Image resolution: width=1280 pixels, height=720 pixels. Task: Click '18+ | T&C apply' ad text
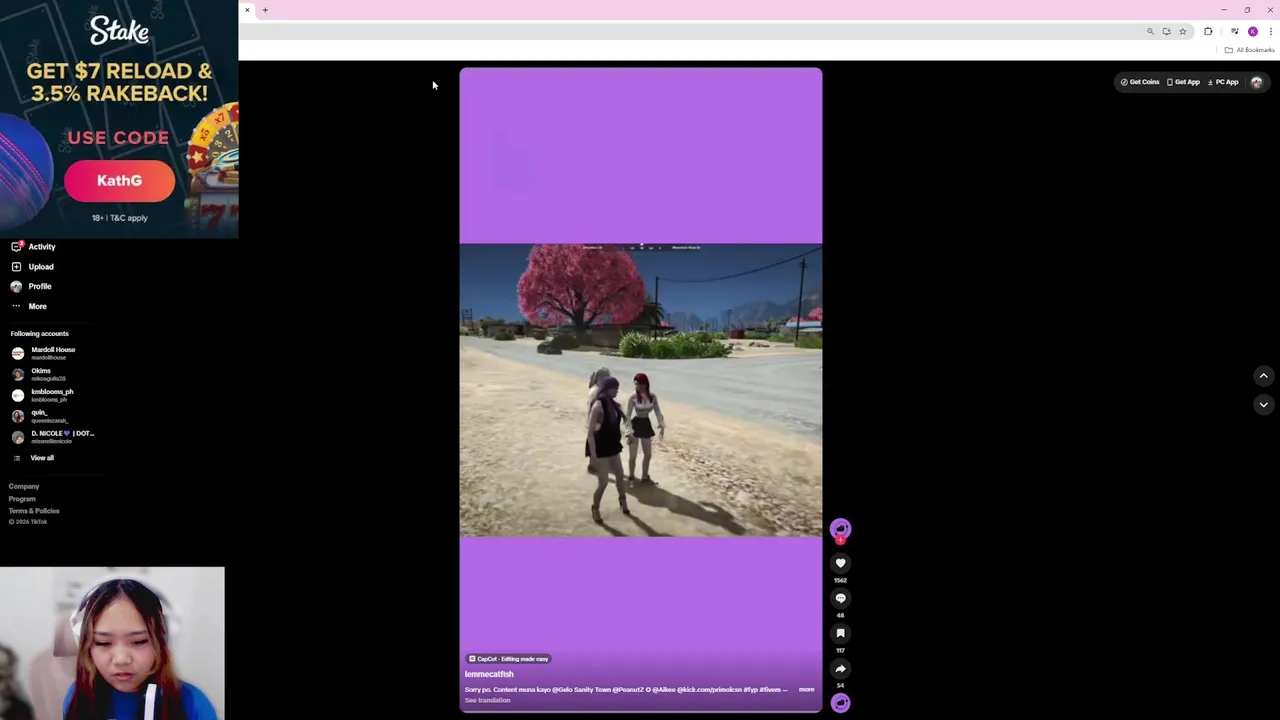click(x=119, y=218)
